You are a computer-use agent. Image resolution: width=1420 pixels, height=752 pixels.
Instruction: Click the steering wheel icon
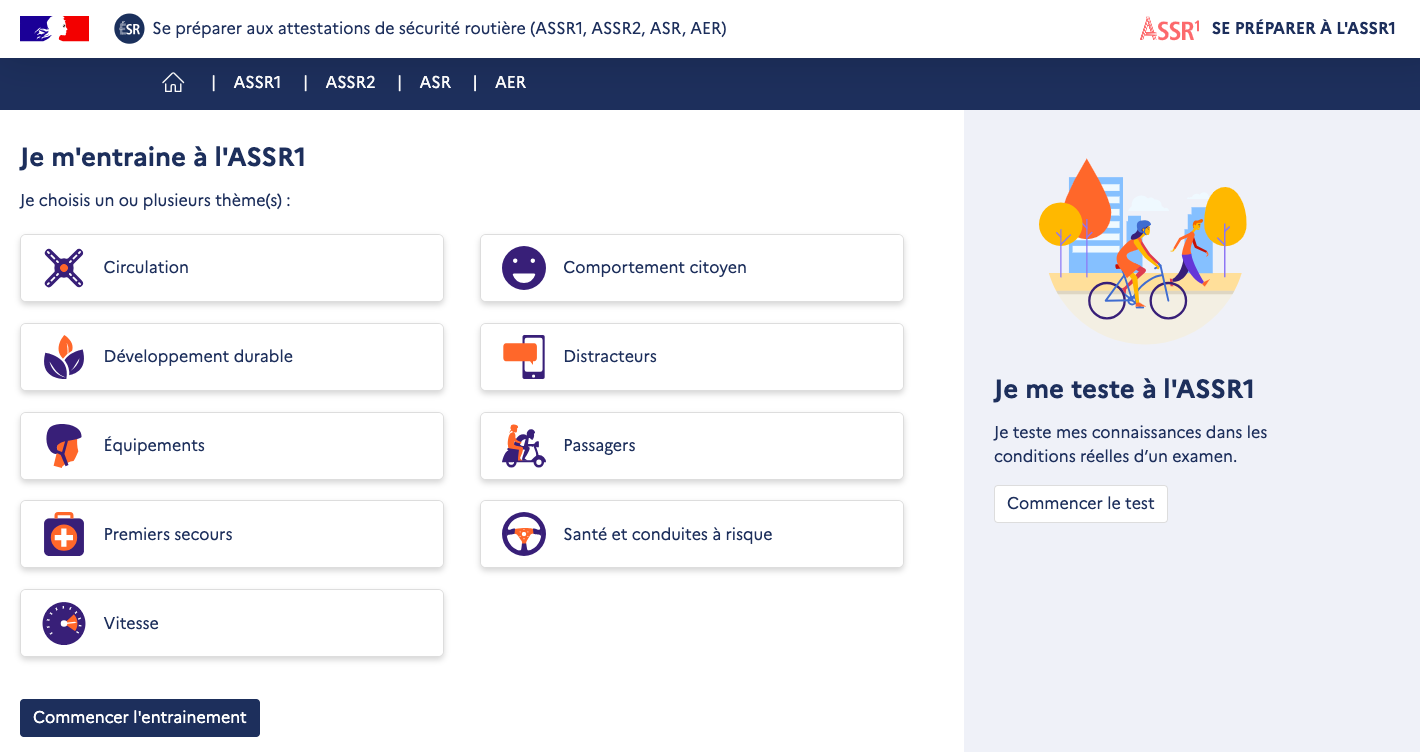click(524, 535)
